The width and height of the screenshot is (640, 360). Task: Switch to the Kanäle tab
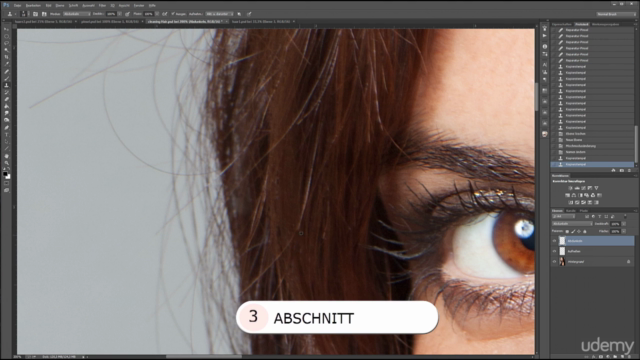click(571, 211)
